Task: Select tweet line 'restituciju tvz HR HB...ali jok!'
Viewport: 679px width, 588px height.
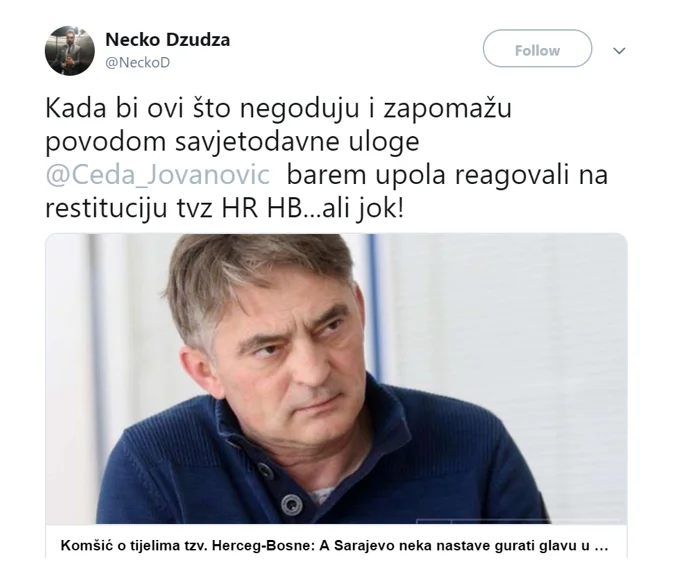Action: coord(224,208)
